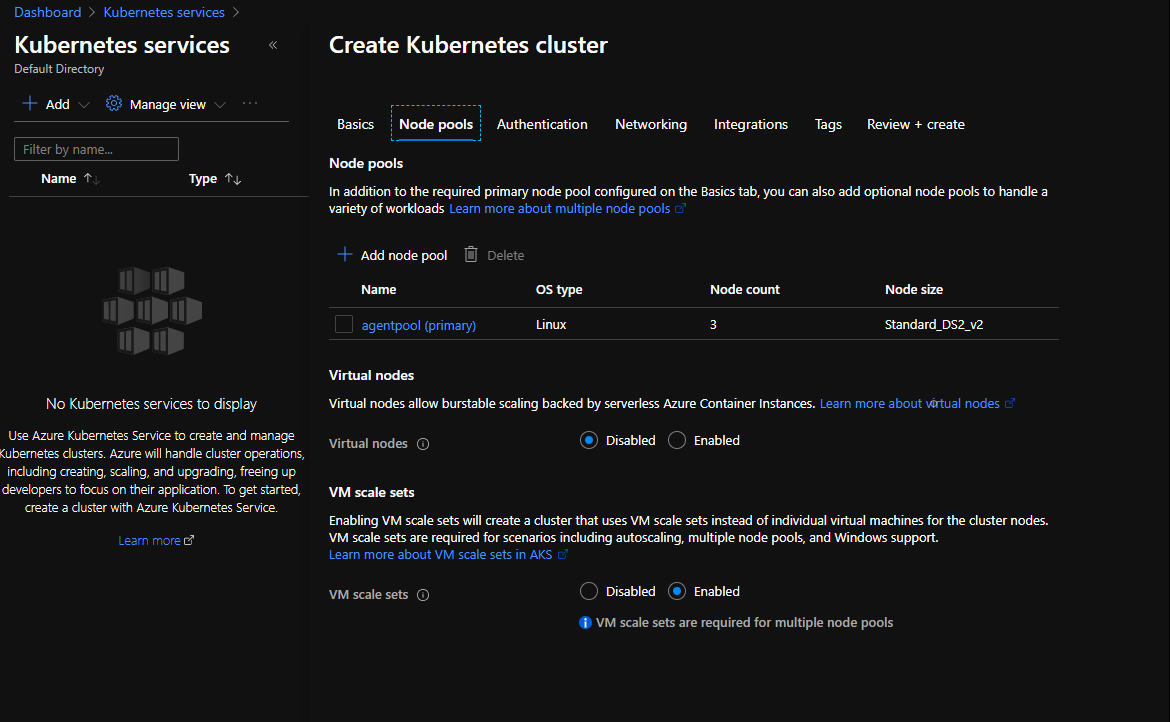Image resolution: width=1170 pixels, height=722 pixels.
Task: Click the Manage view button label
Action: click(x=168, y=104)
